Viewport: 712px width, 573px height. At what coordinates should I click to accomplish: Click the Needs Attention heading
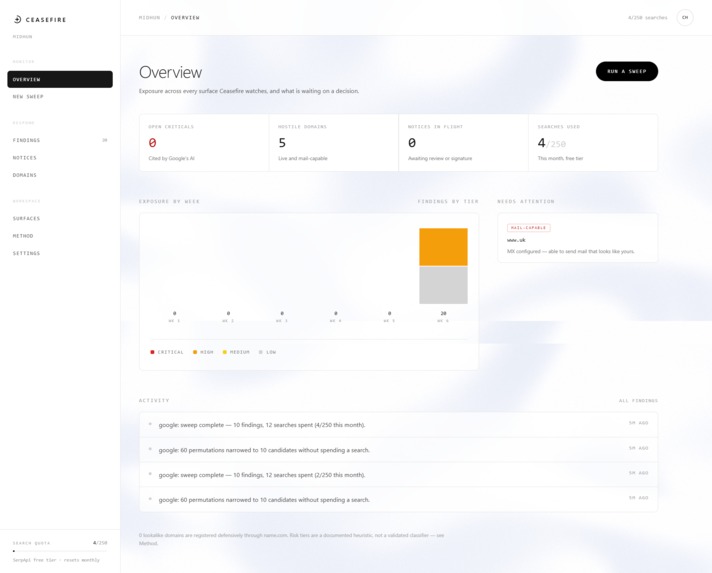point(526,201)
